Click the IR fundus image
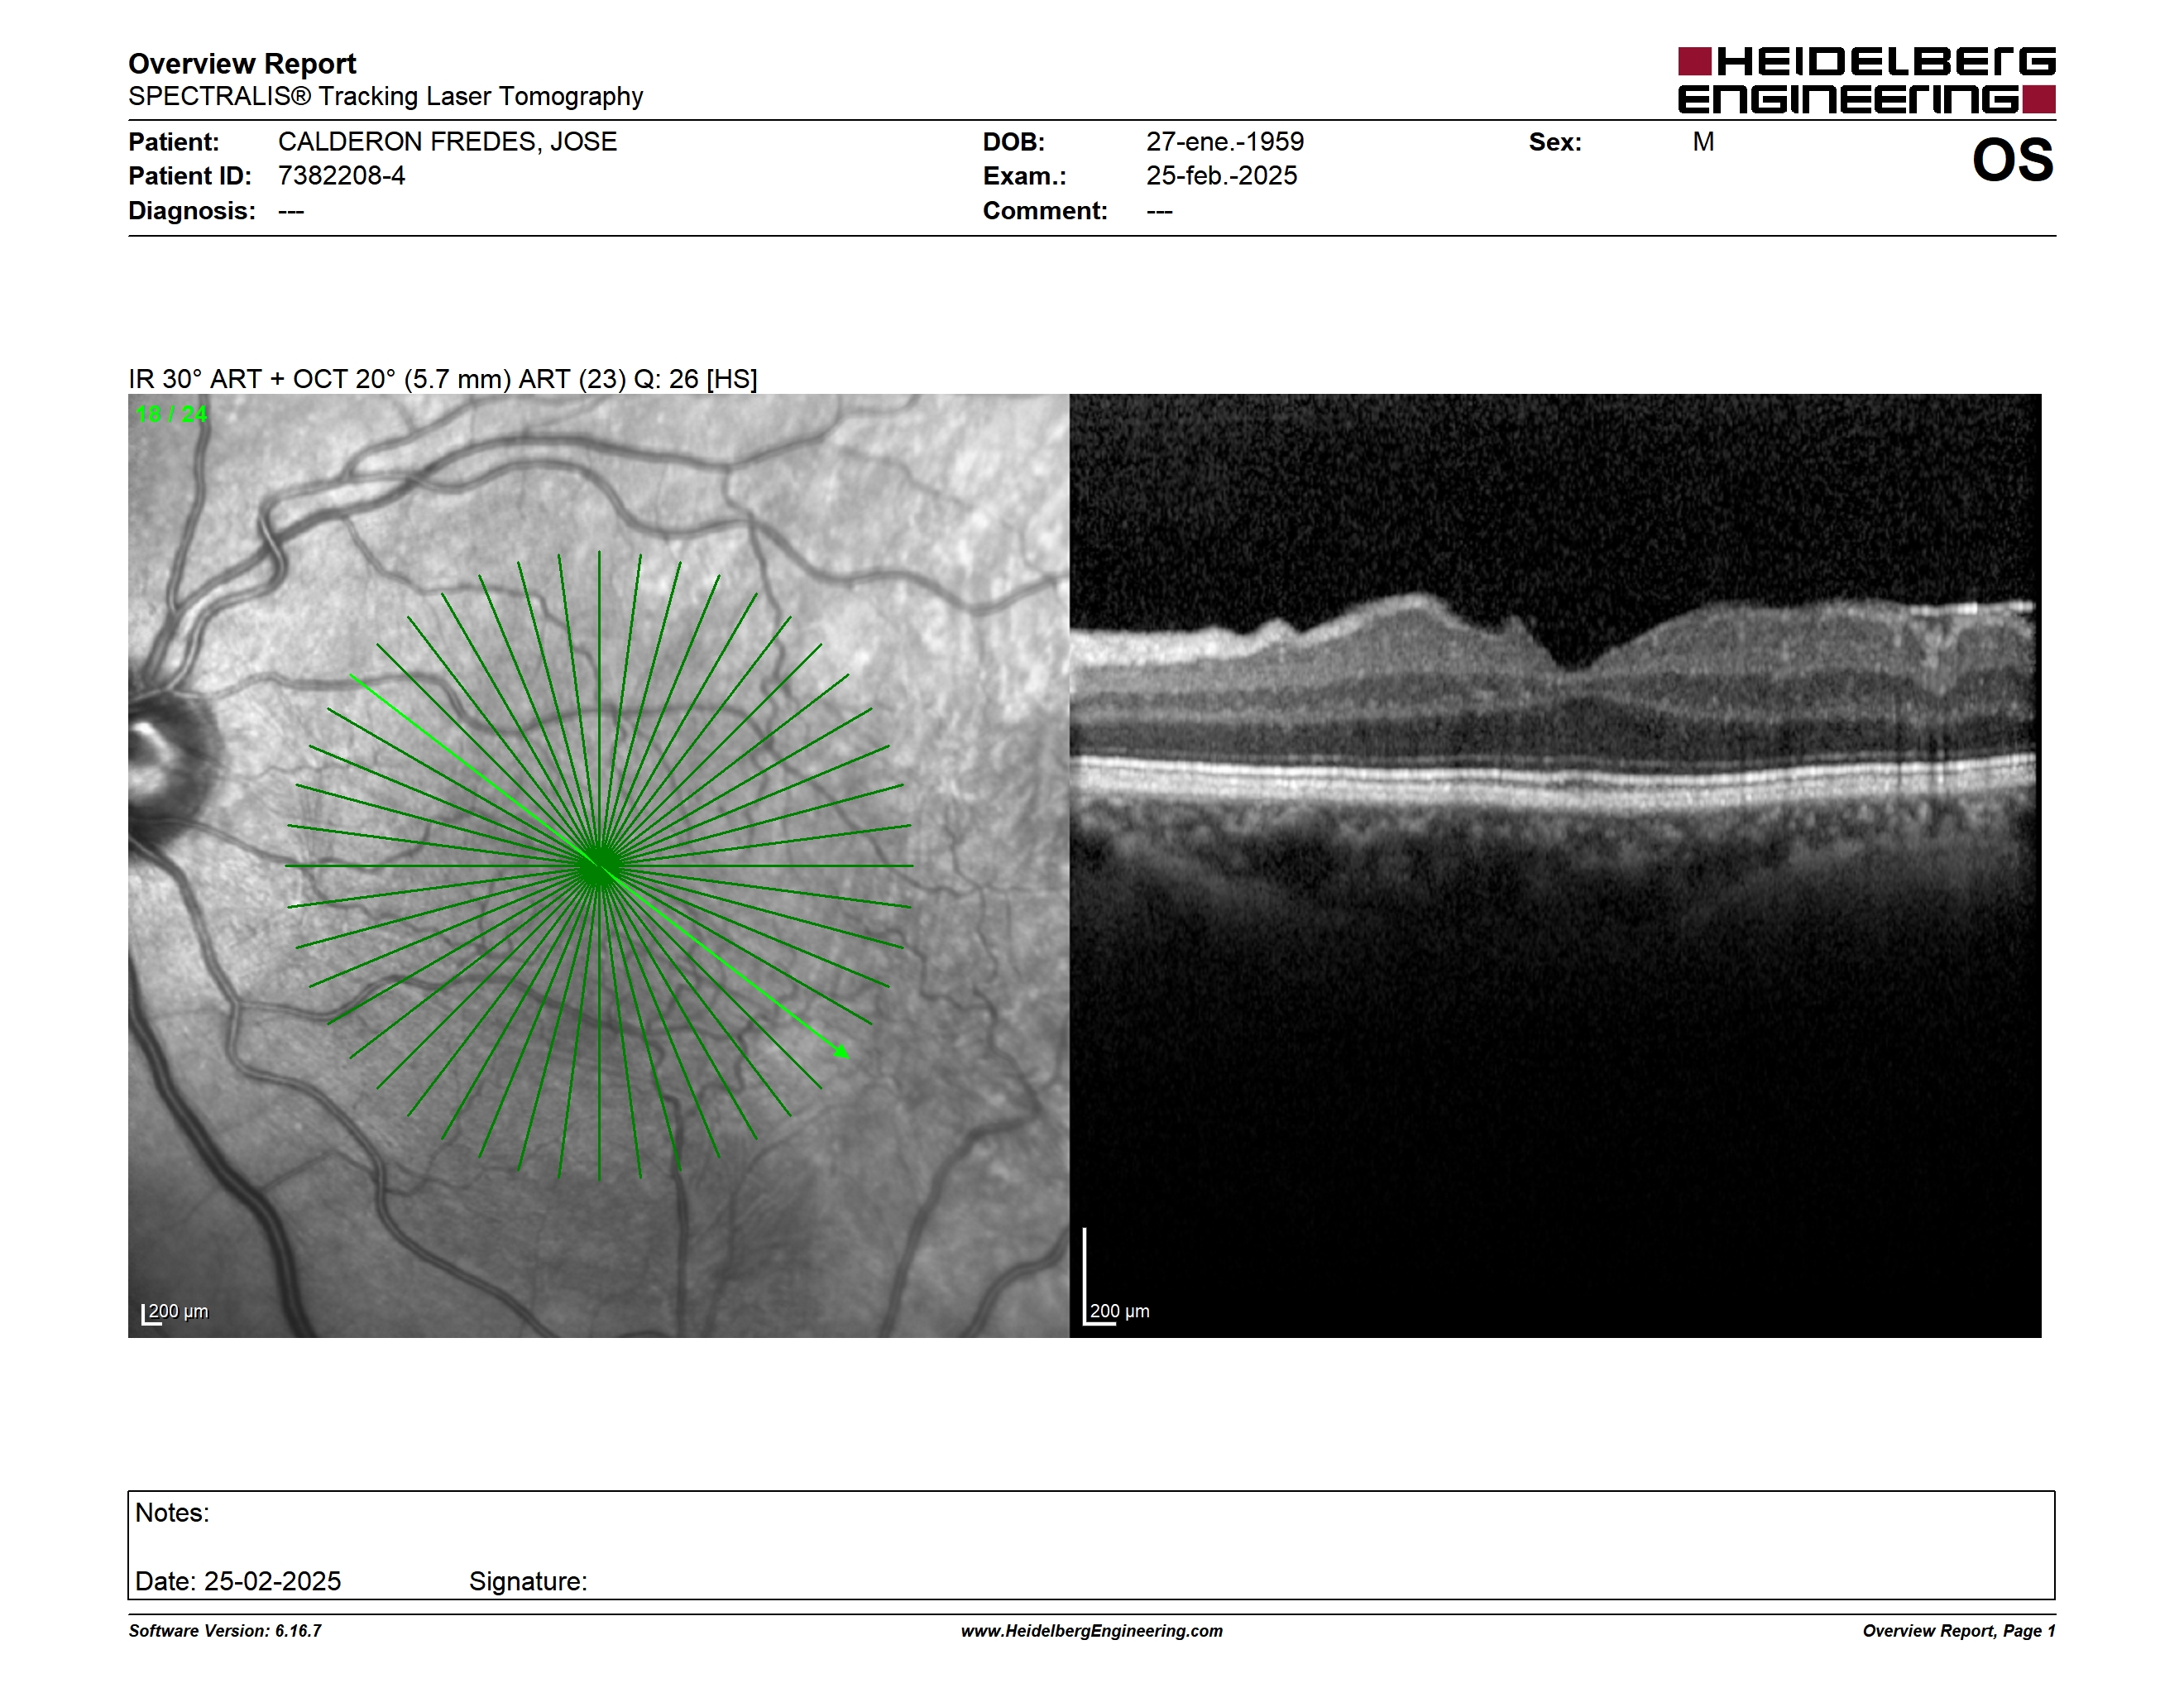The image size is (2184, 1688). coord(598,866)
